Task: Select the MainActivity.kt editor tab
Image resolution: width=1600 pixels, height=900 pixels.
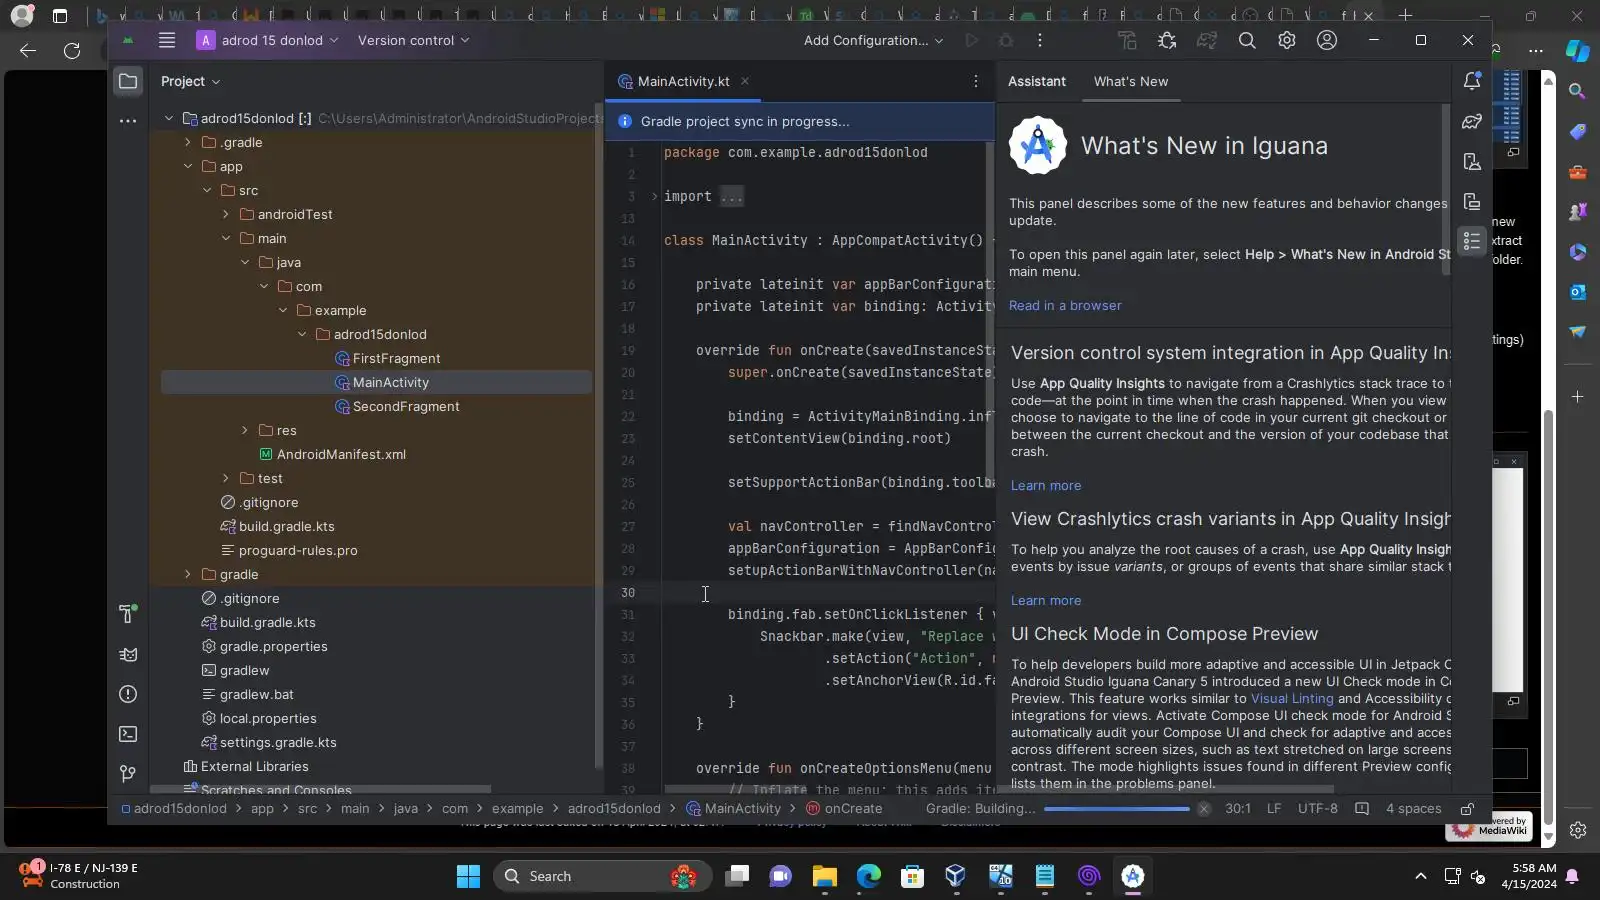Action: click(x=683, y=81)
